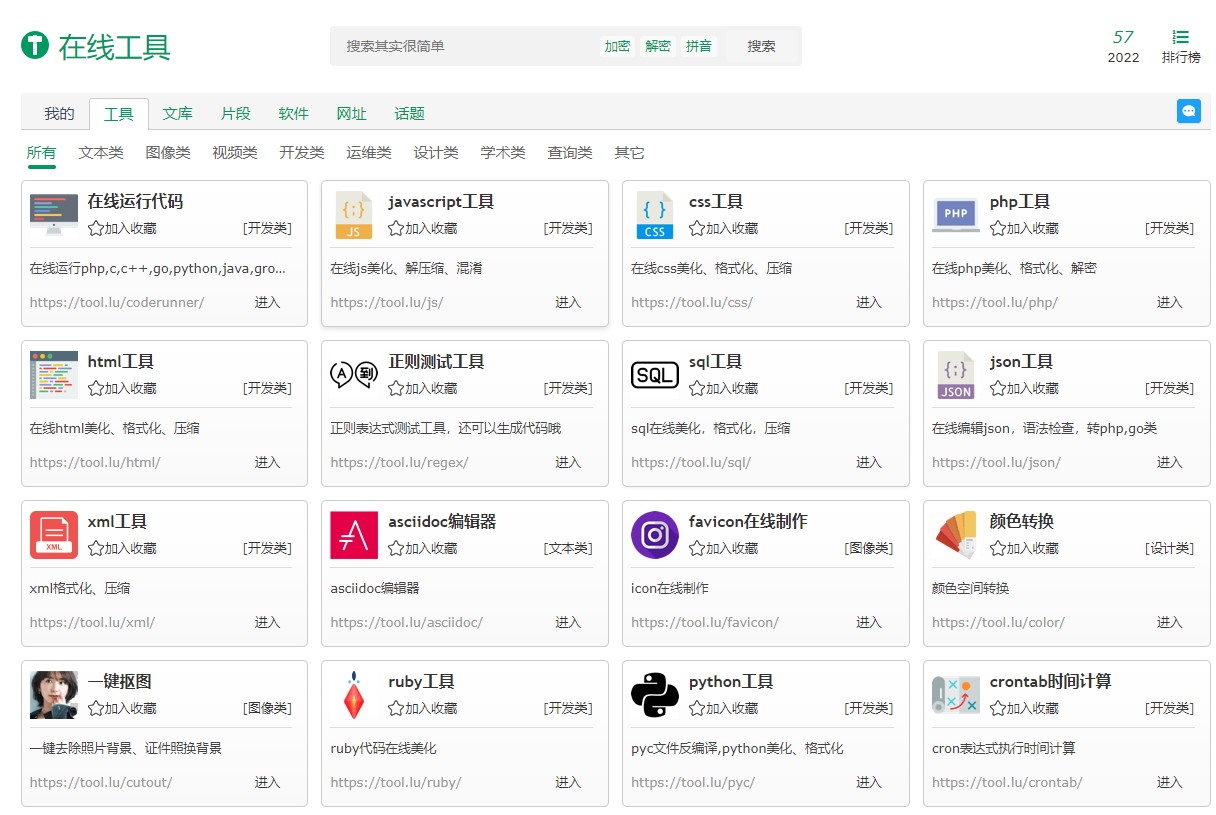
Task: Click the ruby工具 gem icon
Action: [354, 695]
